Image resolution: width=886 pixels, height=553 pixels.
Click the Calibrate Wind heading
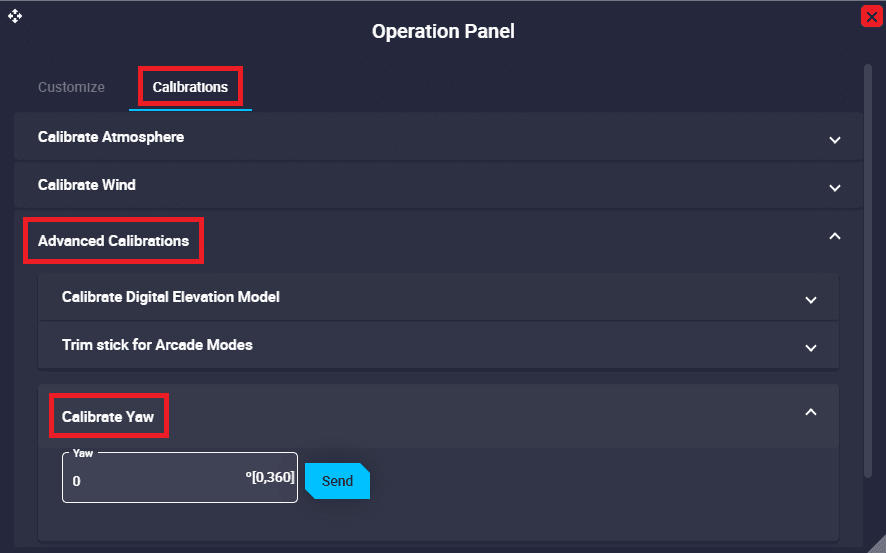pos(87,185)
